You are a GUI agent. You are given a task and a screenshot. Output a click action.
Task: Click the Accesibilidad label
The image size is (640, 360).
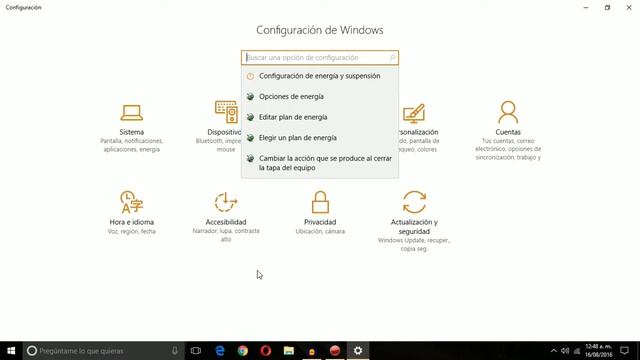(226, 222)
